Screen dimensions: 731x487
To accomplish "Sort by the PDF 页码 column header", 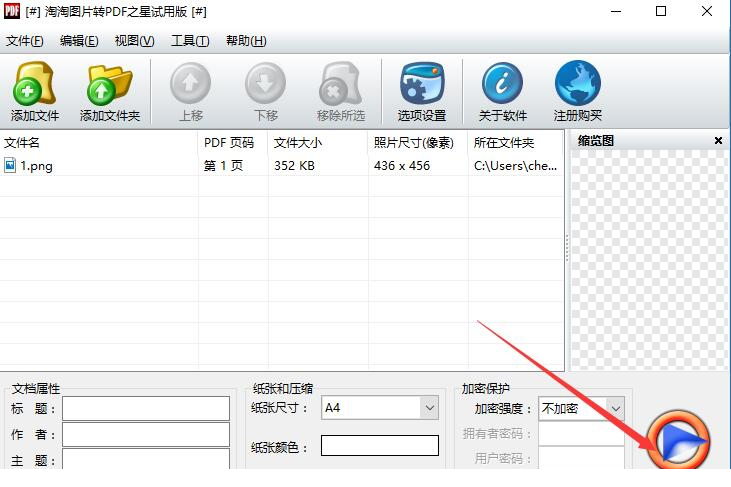I will pyautogui.click(x=233, y=143).
